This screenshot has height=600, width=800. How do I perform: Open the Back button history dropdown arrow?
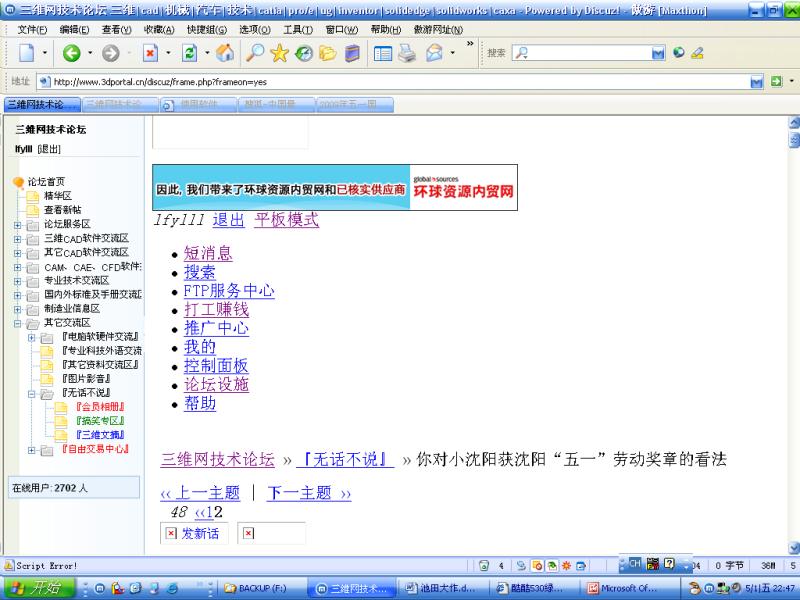[x=90, y=53]
